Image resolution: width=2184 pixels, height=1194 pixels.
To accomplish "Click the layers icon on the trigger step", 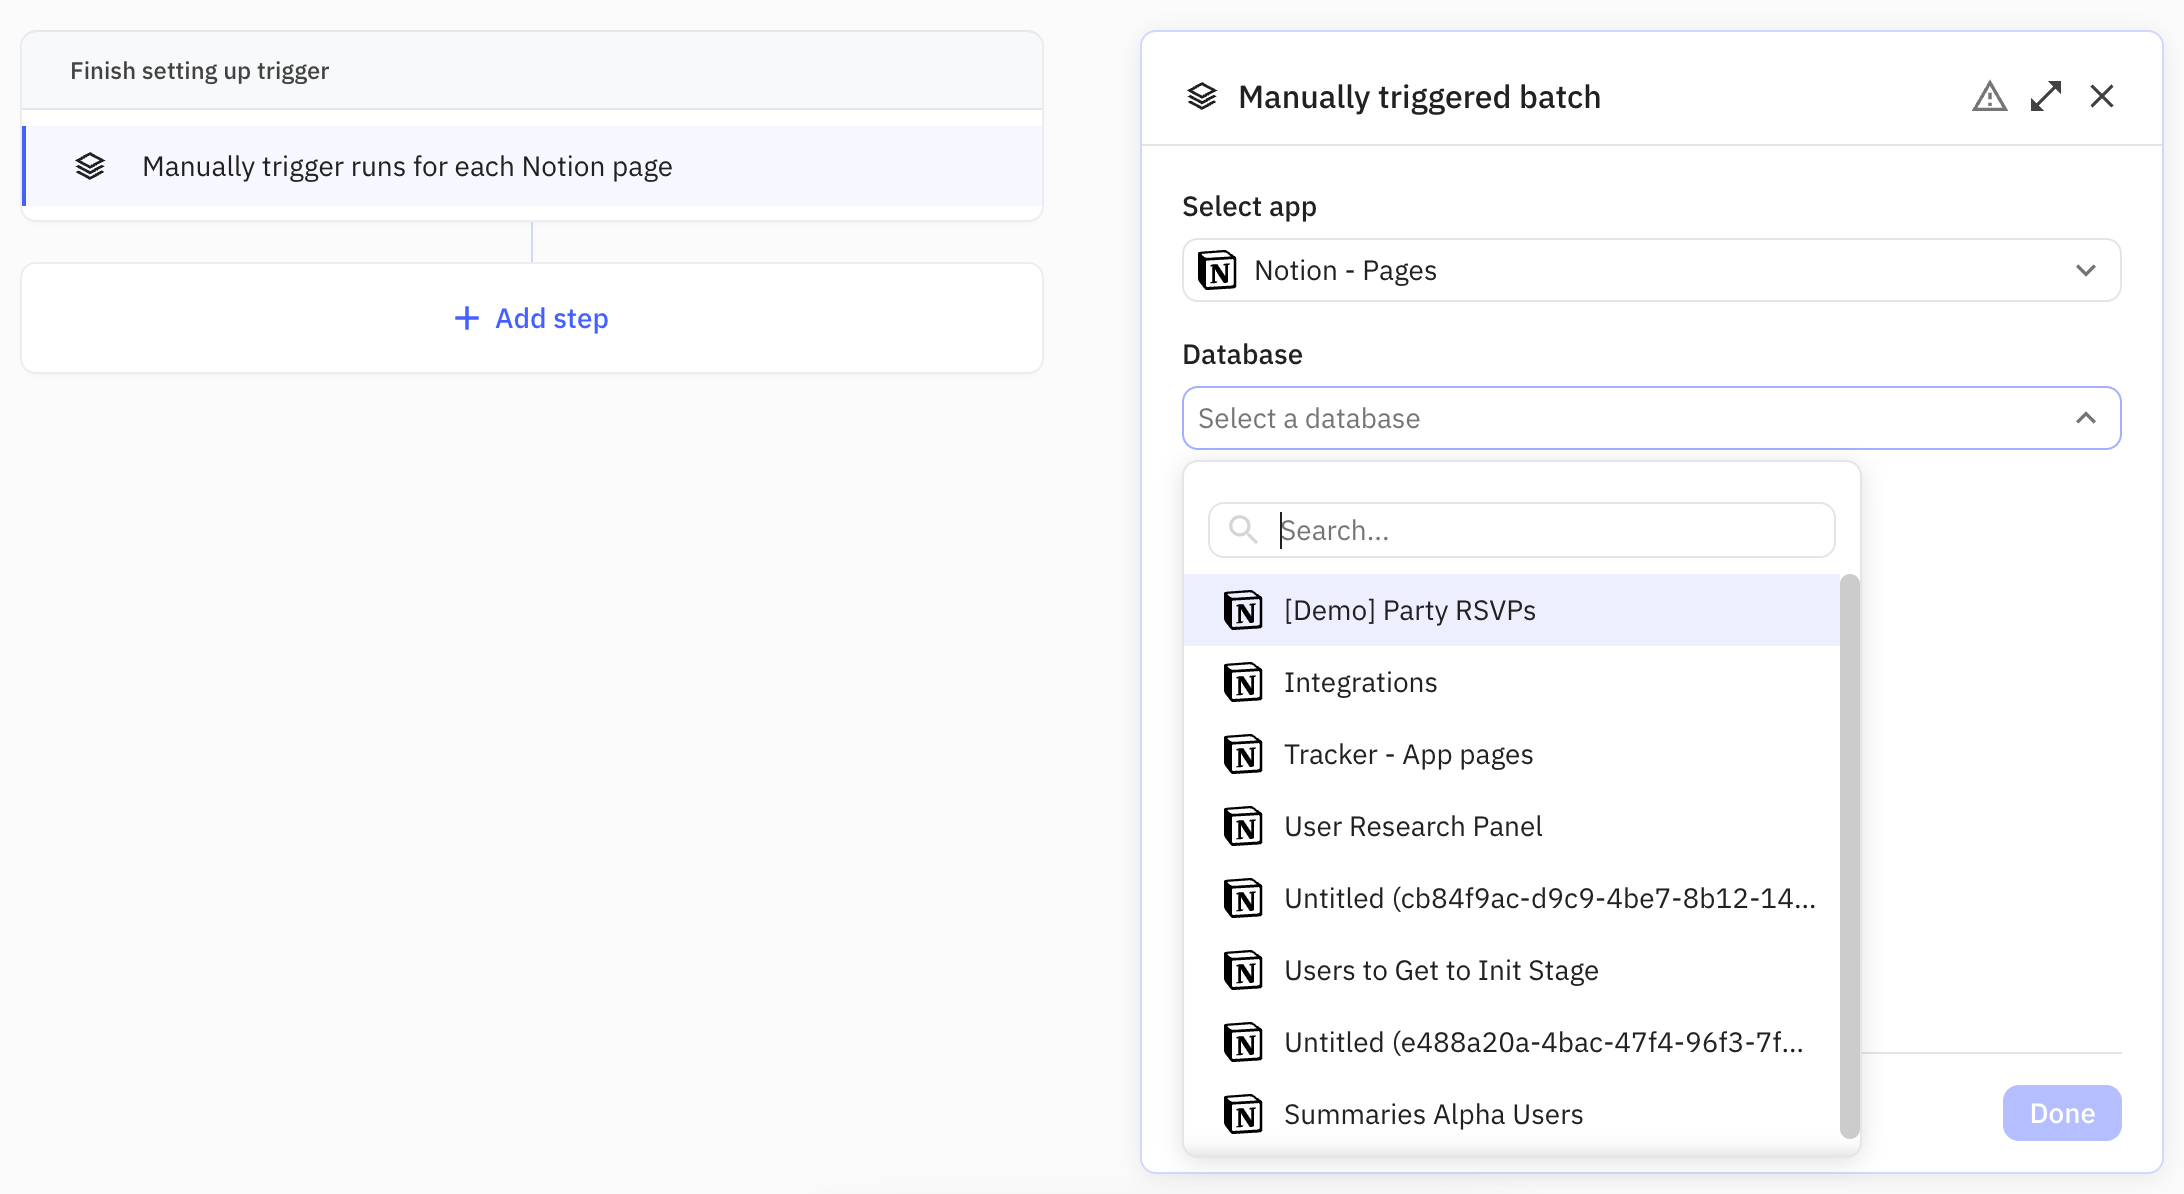I will click(90, 166).
